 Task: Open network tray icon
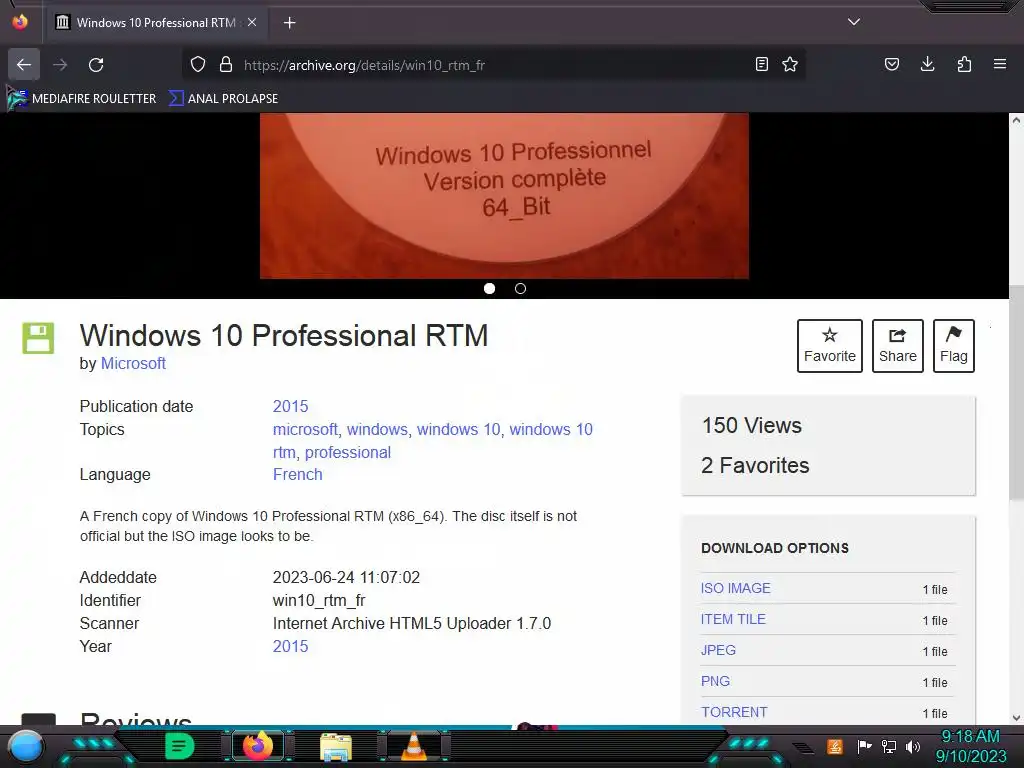(x=889, y=746)
